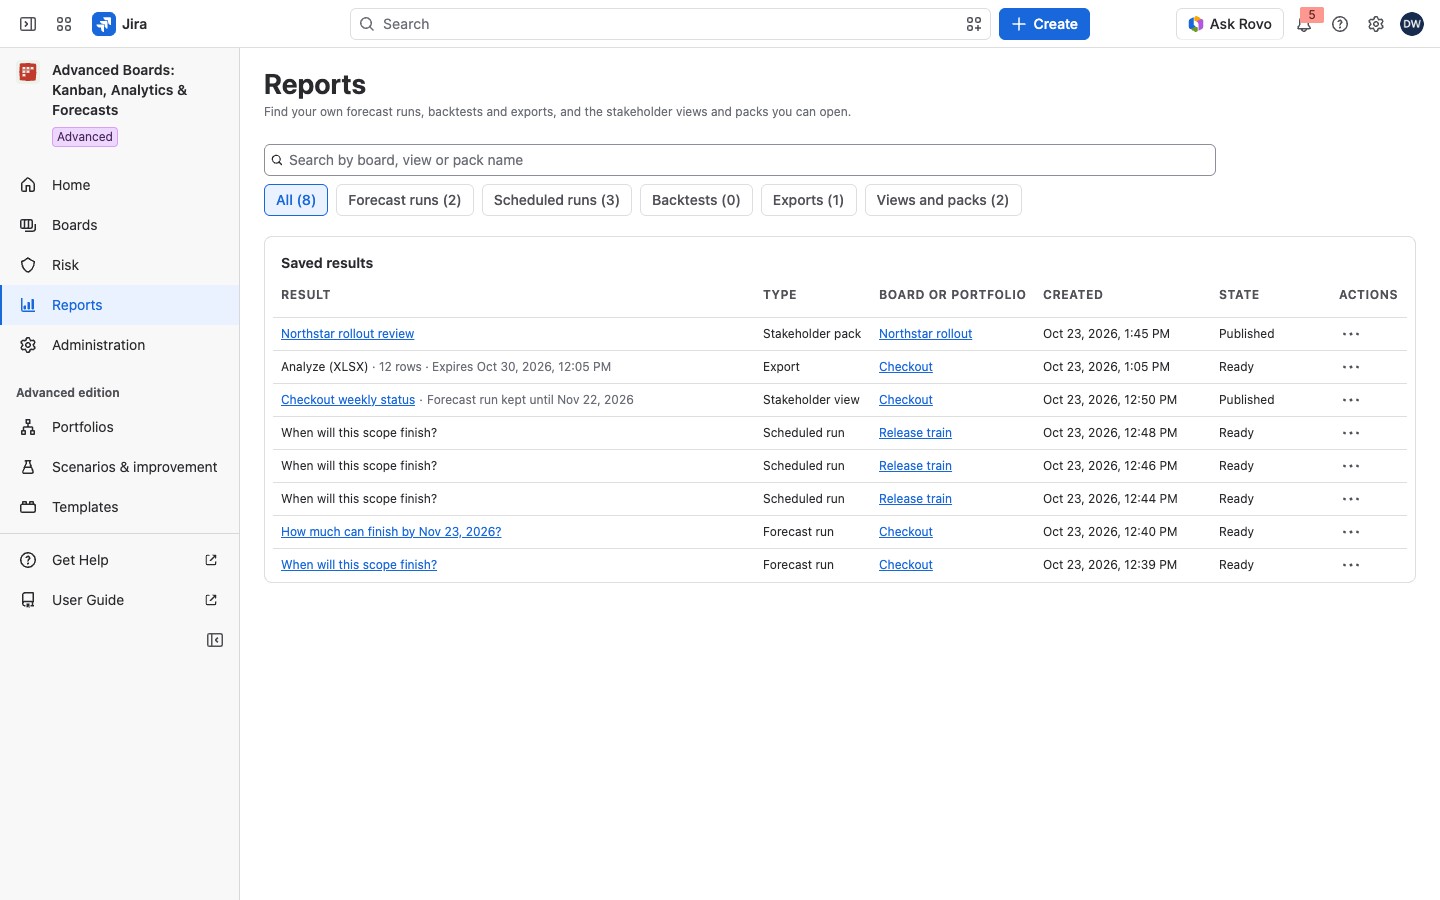Open How much can finish by Nov 23 result

tap(391, 532)
